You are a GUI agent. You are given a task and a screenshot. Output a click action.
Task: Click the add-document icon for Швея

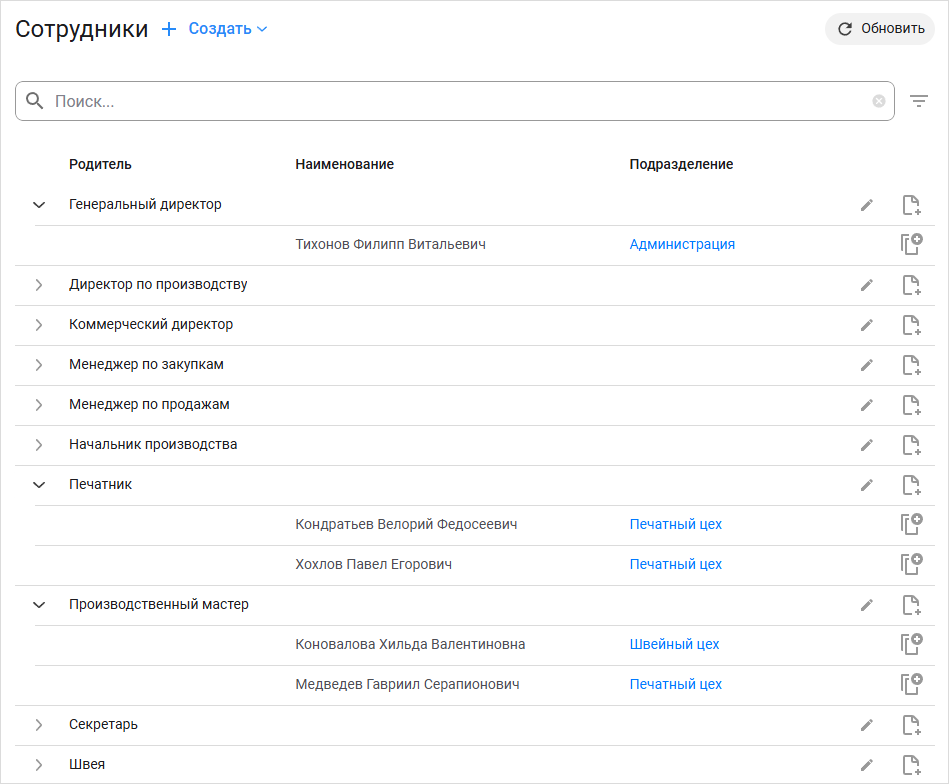pyautogui.click(x=911, y=764)
